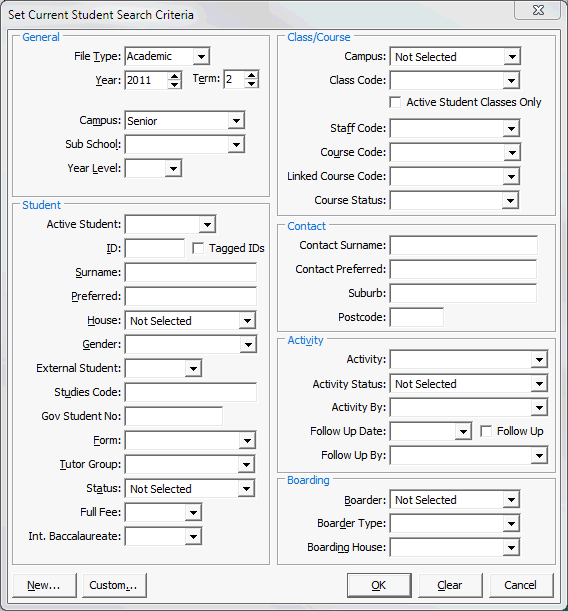This screenshot has width=568, height=611.
Task: Click the New... button
Action: coord(44,585)
